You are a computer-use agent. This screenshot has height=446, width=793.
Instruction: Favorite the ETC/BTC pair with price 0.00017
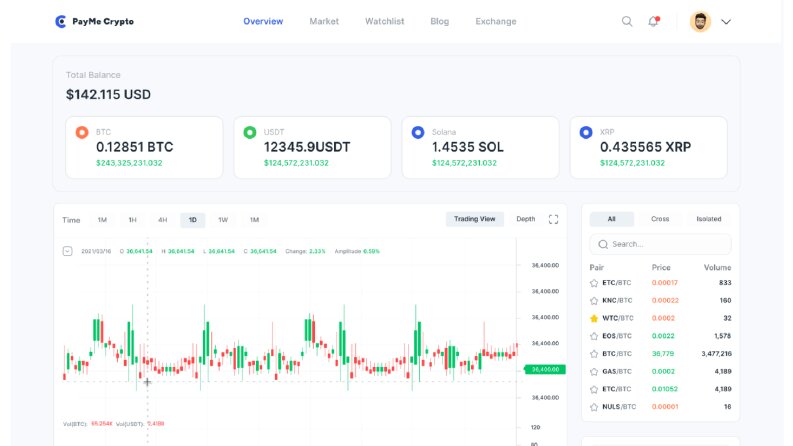pos(594,283)
